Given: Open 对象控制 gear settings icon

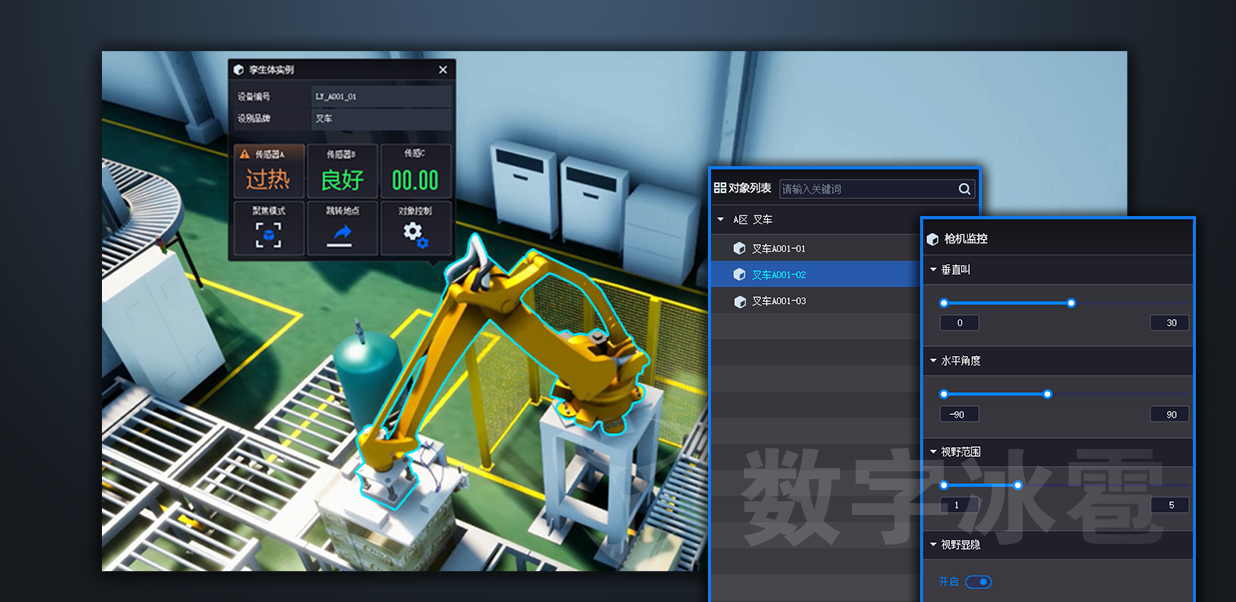Looking at the screenshot, I should (x=414, y=234).
